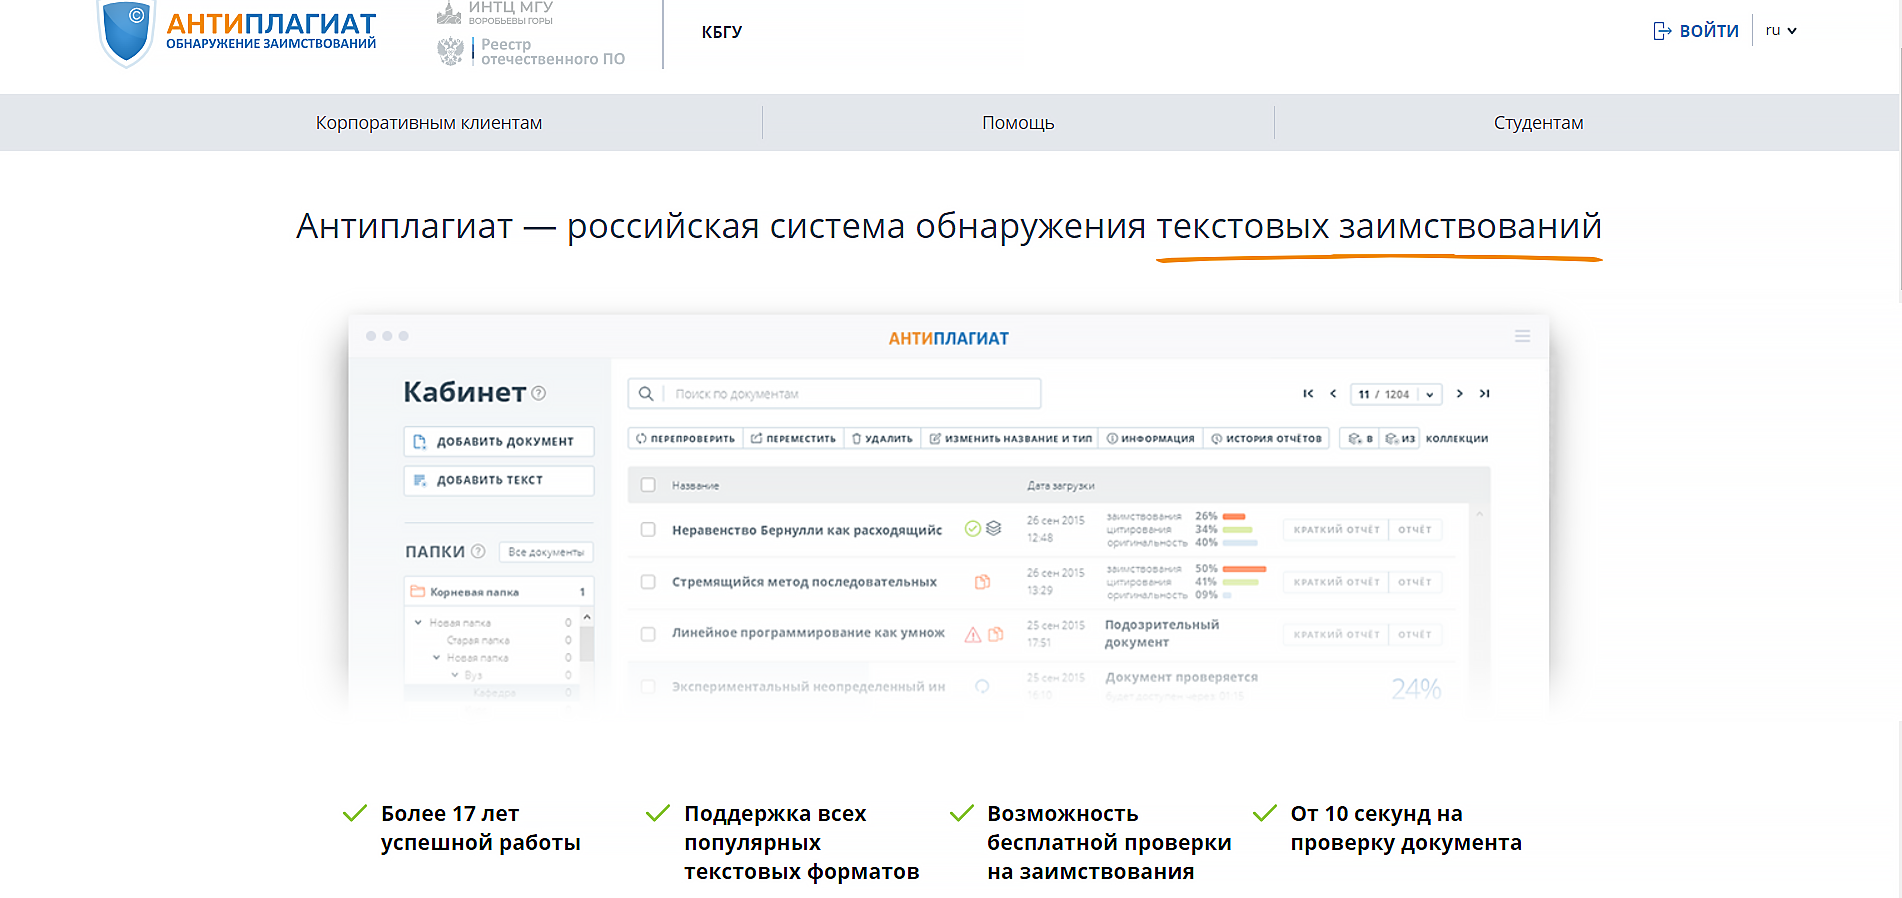Click warning triangle on Линейное программирование row

[972, 634]
